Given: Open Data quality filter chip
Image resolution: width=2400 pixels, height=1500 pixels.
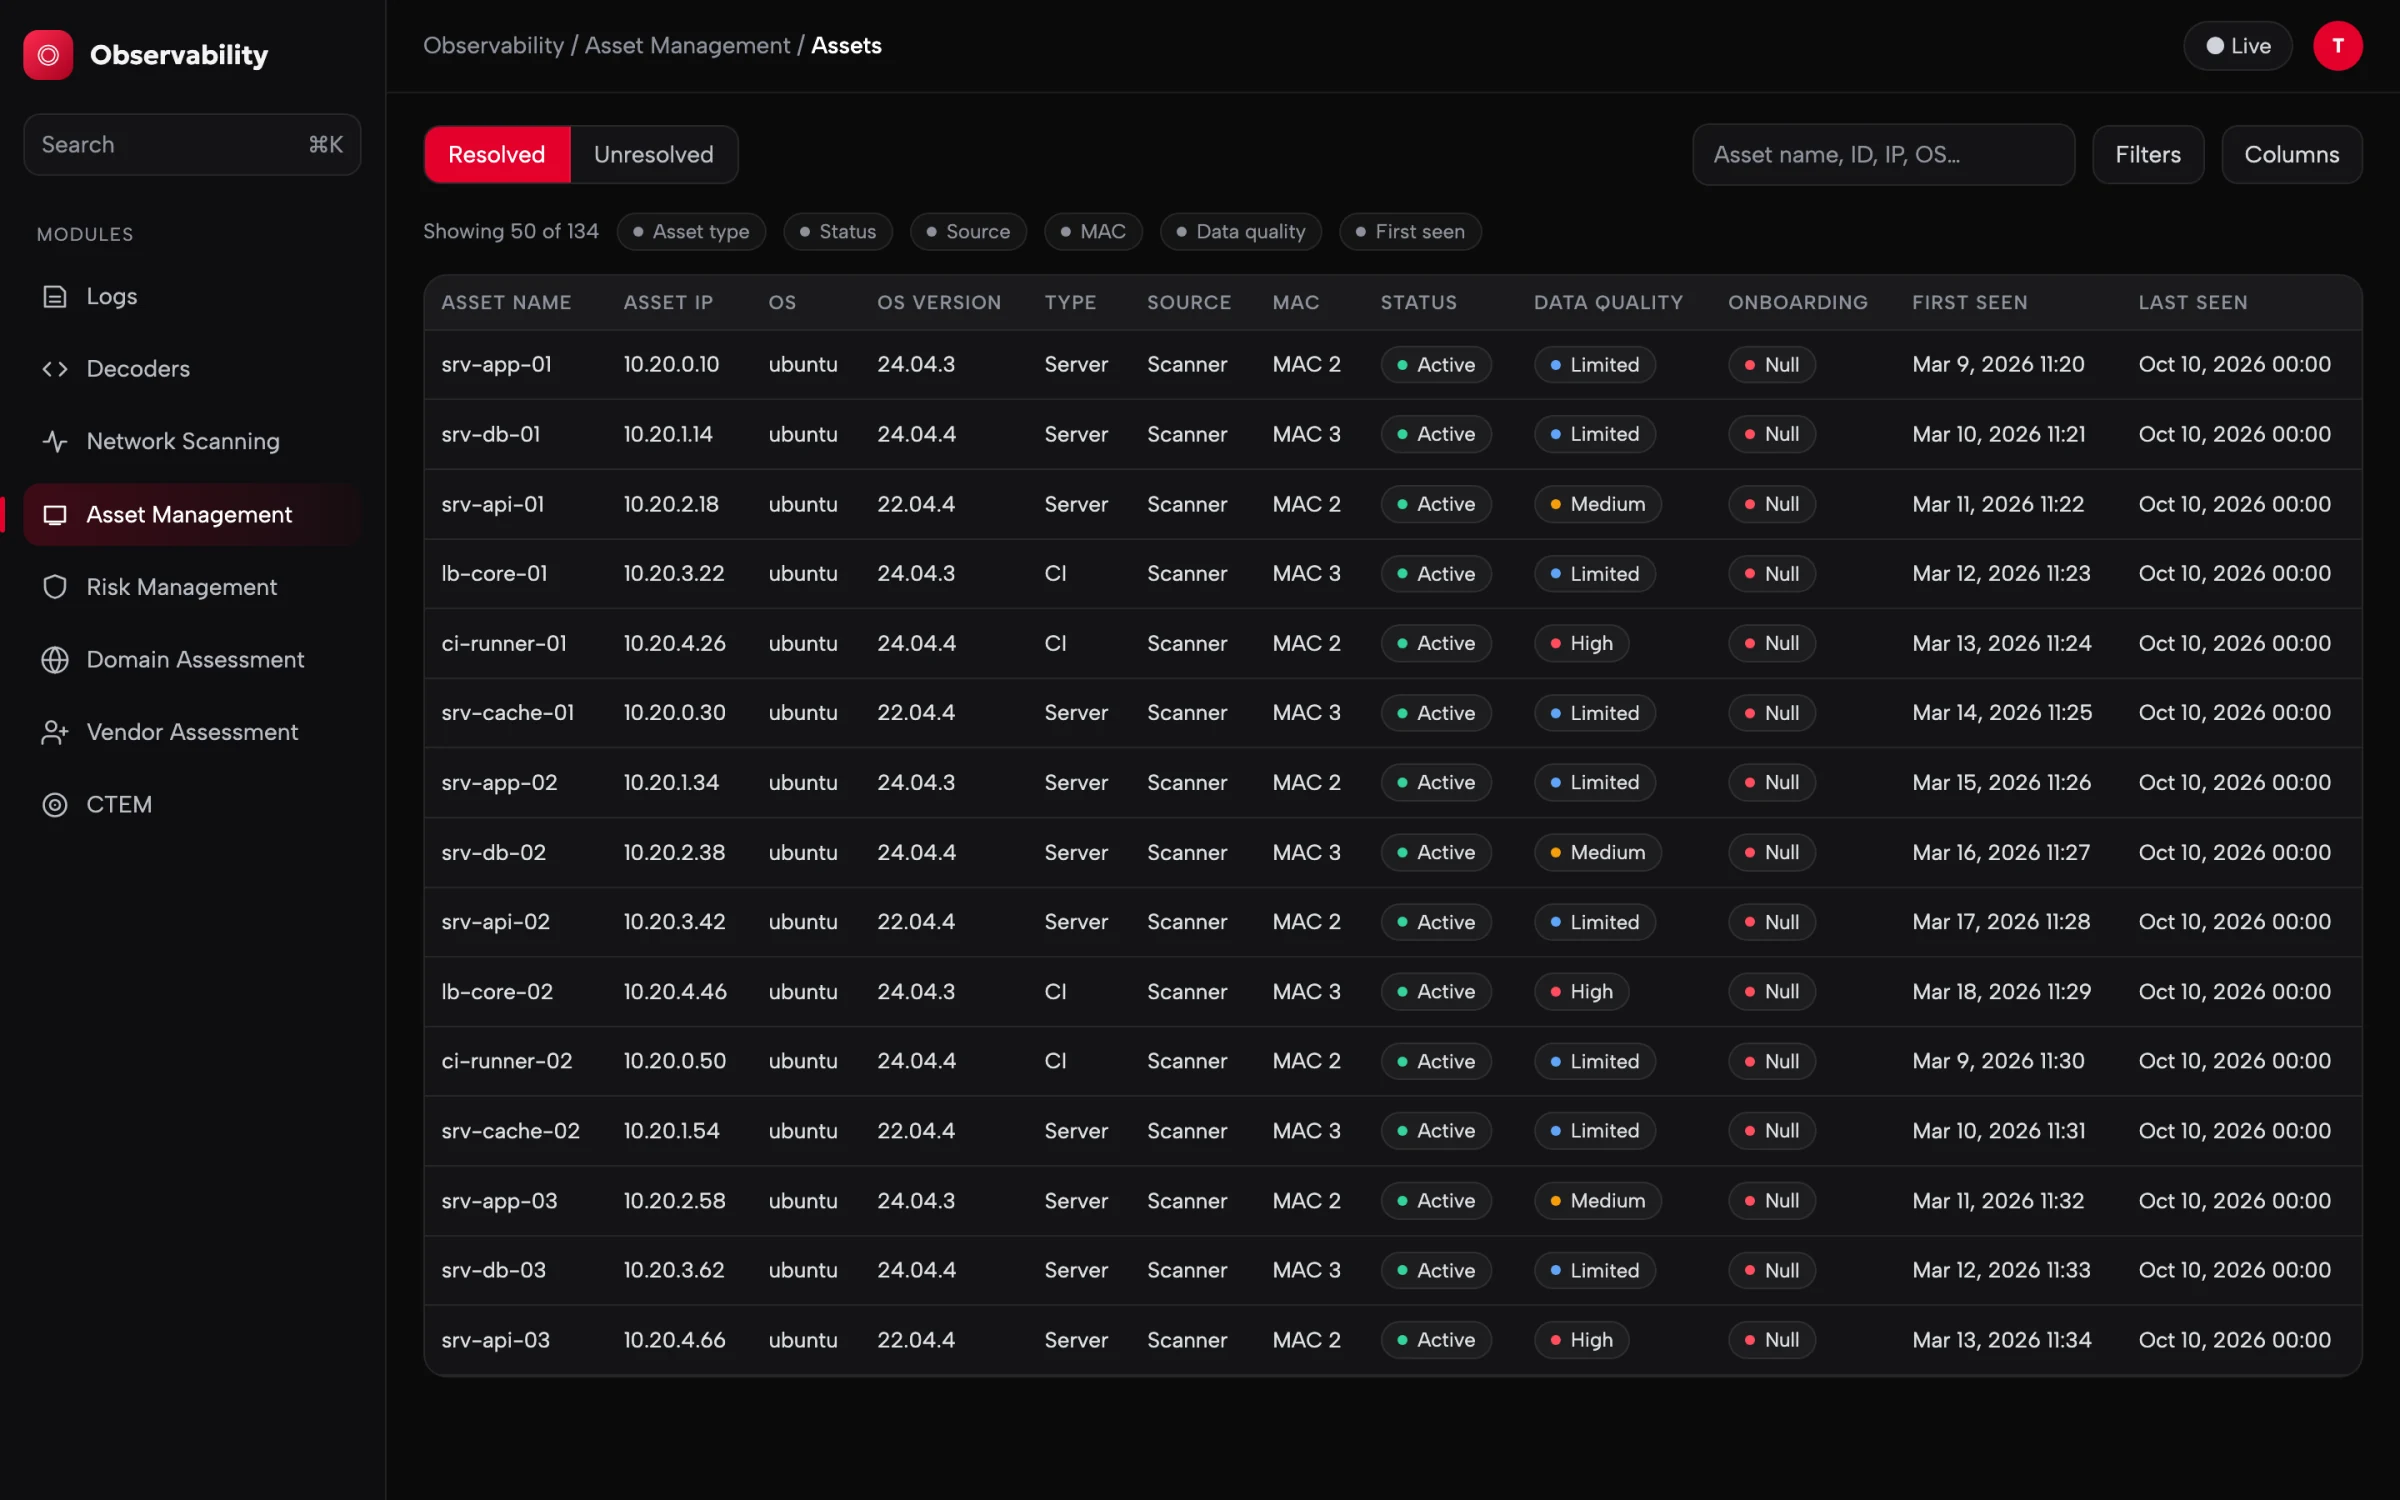Looking at the screenshot, I should pos(1241,232).
